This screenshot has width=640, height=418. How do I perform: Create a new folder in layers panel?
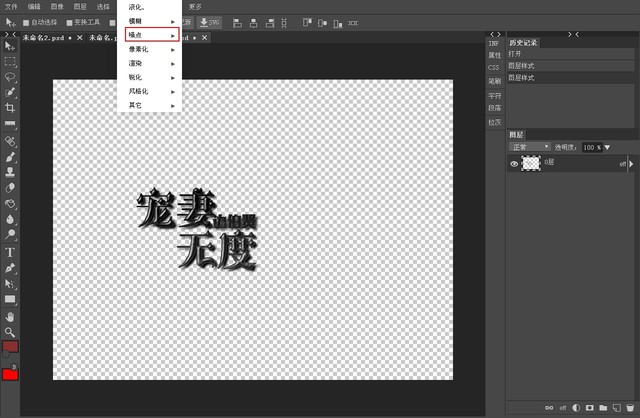[x=604, y=408]
